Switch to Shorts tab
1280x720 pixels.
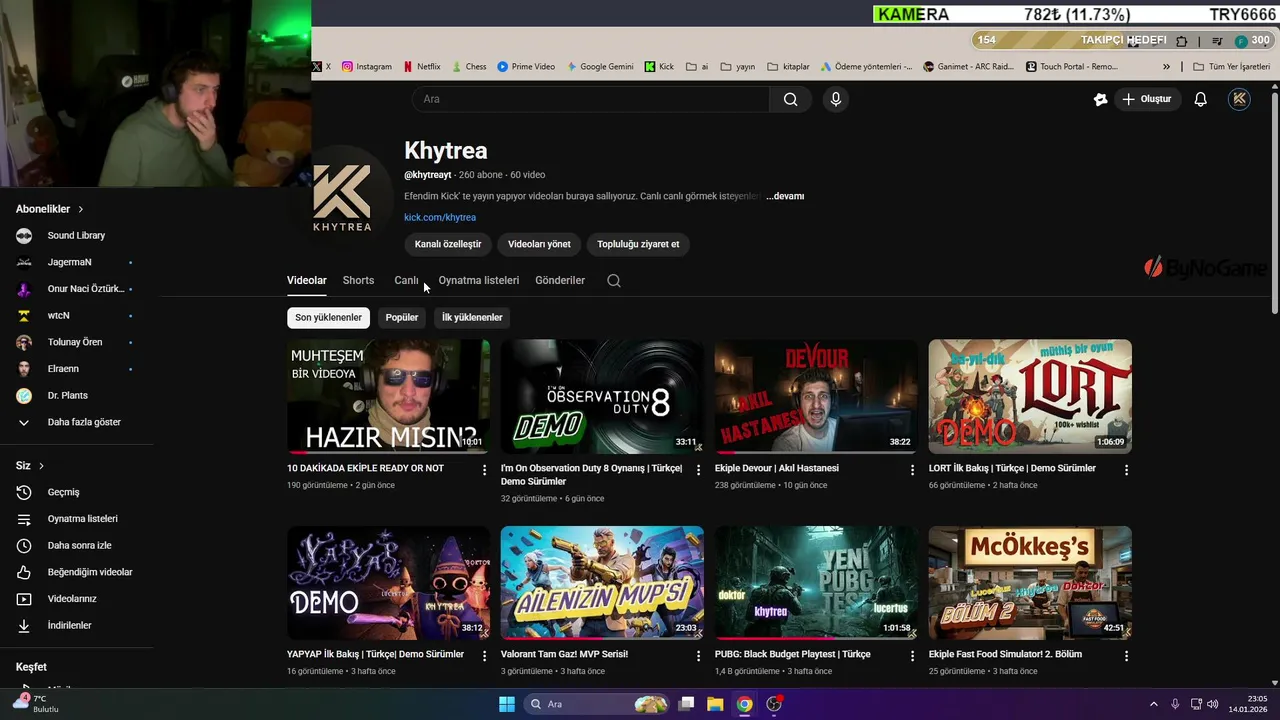[358, 281]
